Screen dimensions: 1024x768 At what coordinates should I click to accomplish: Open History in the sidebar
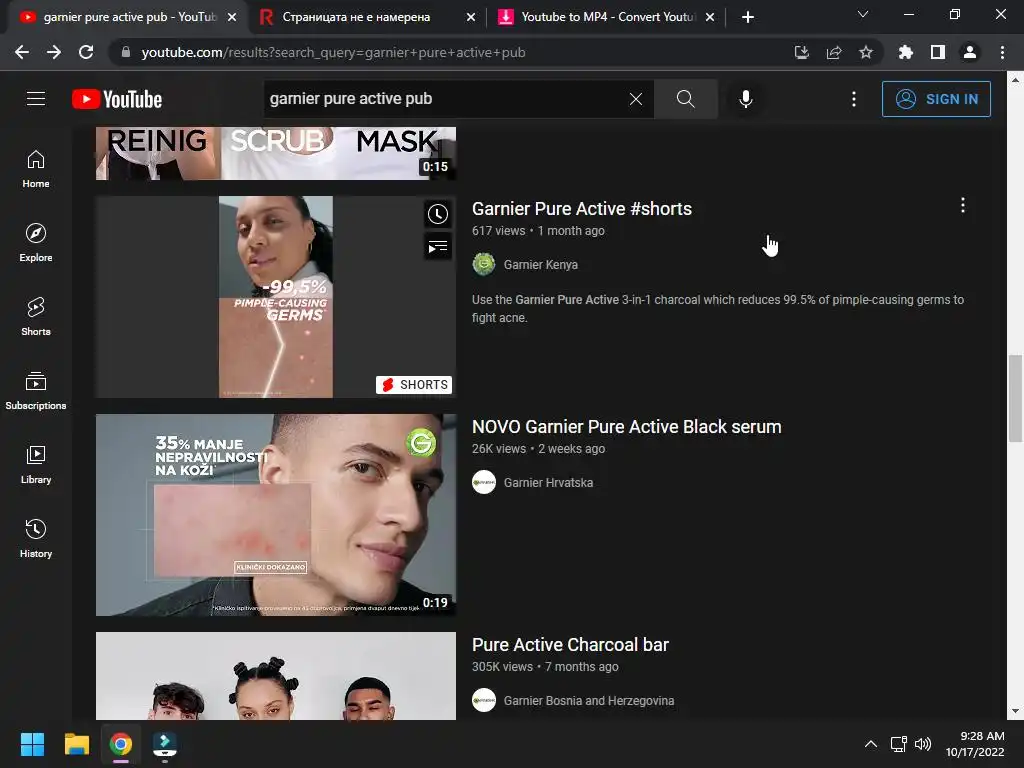36,539
